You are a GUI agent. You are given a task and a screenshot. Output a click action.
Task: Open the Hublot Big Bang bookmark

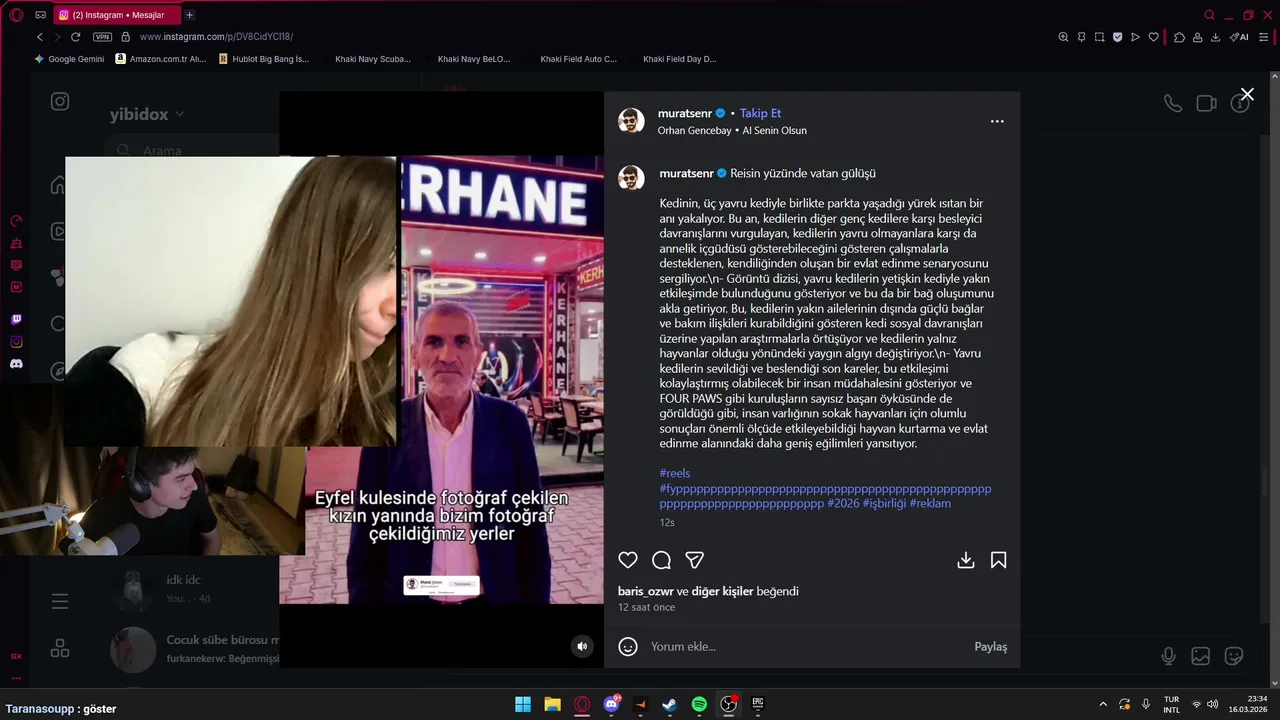tap(264, 59)
